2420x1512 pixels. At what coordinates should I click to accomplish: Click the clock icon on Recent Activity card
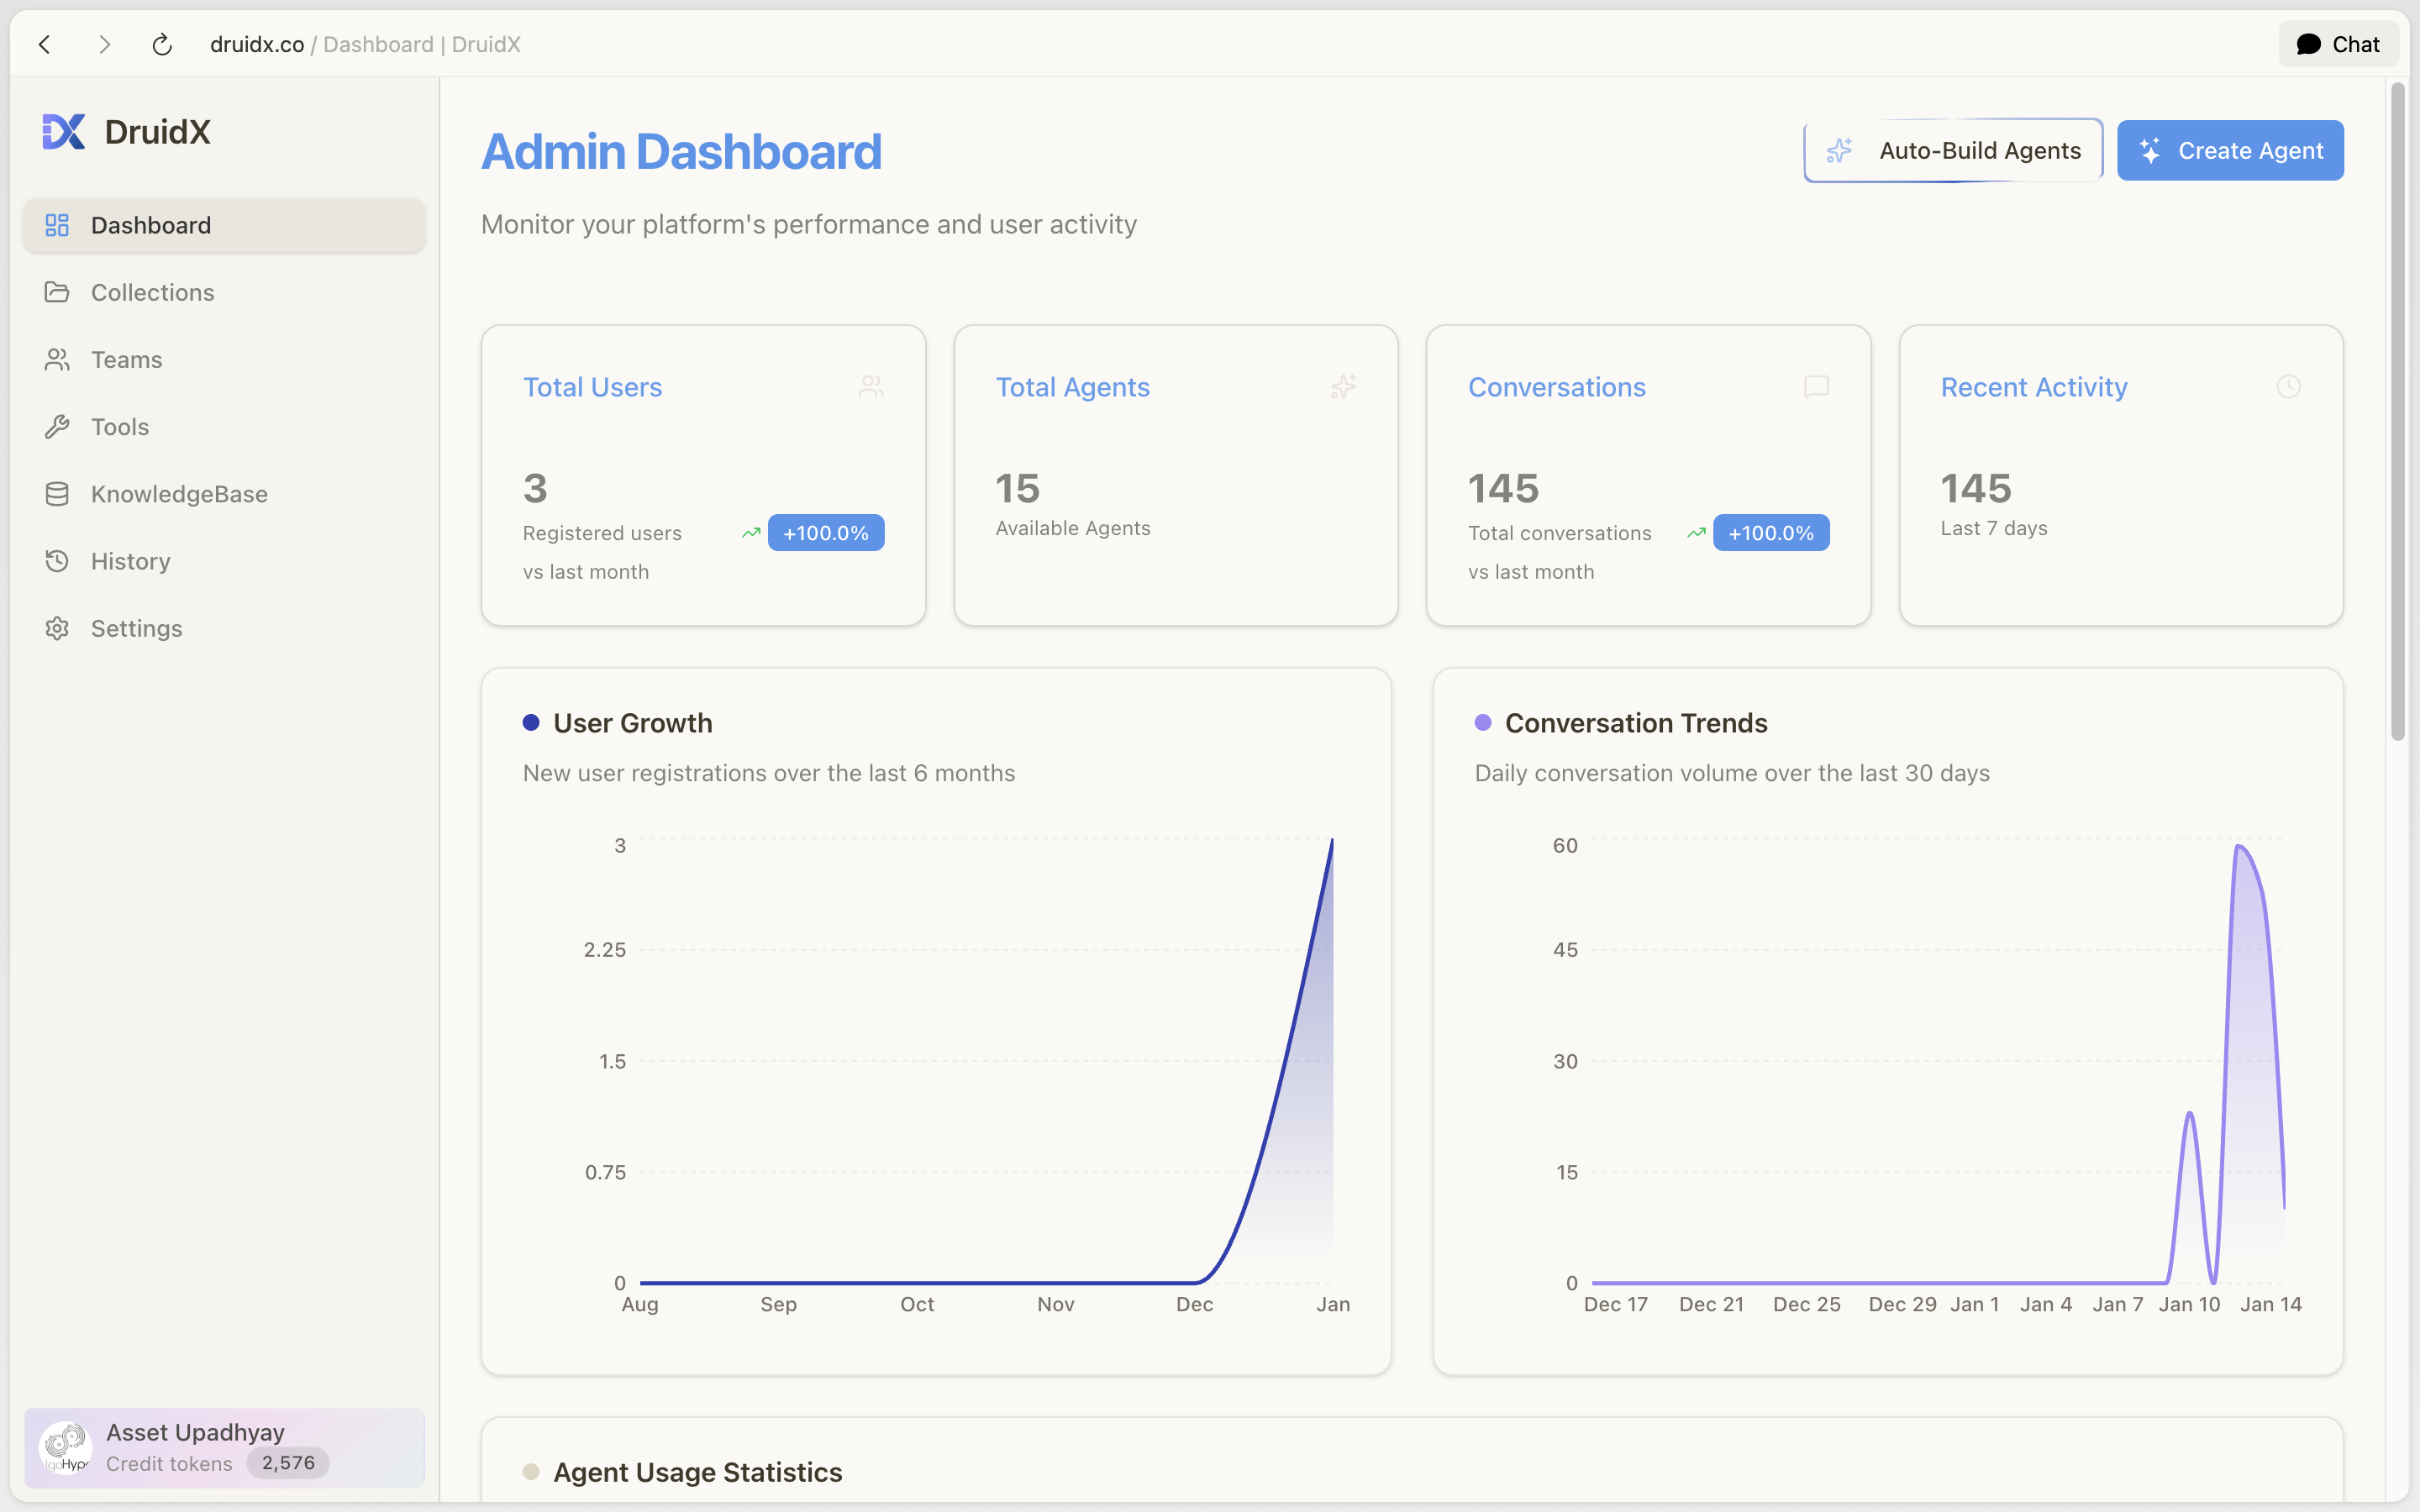(2288, 387)
